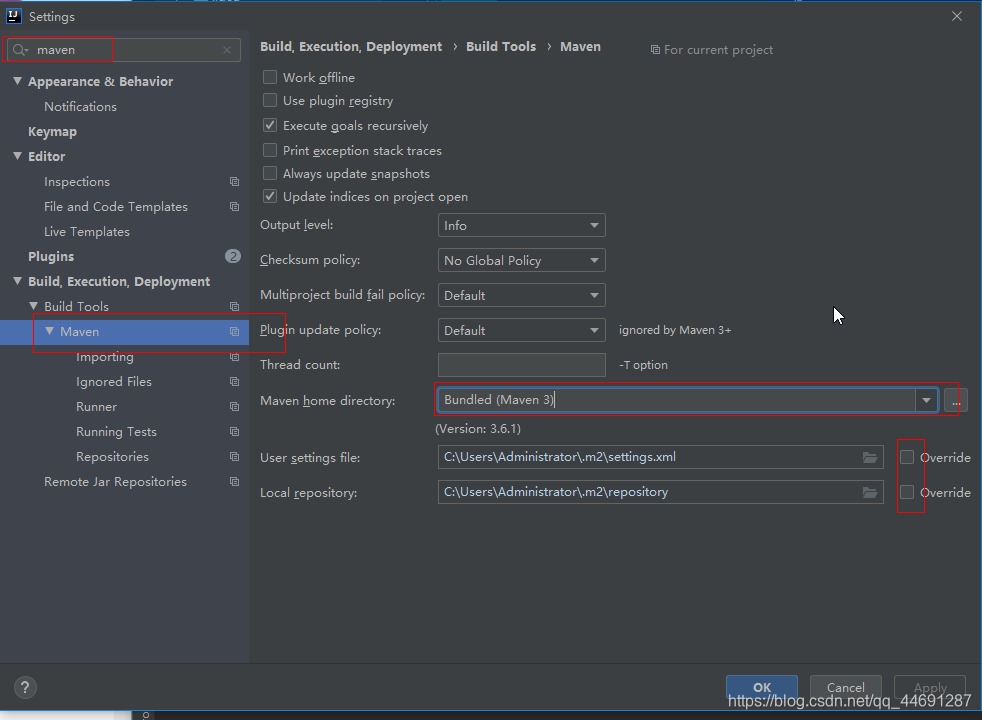Image resolution: width=982 pixels, height=720 pixels.
Task: Collapse the Editor tree node
Action: pos(18,157)
